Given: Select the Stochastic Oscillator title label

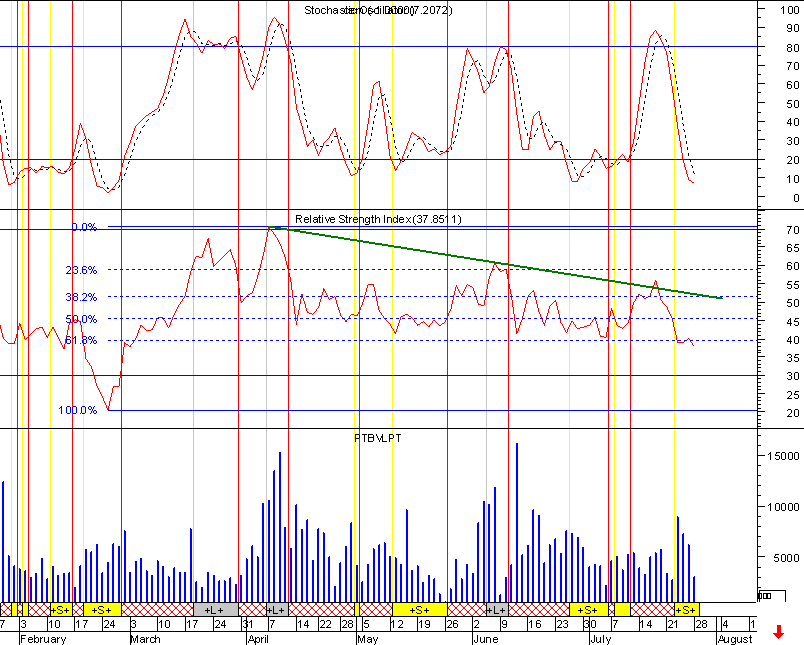Looking at the screenshot, I should click(x=378, y=10).
